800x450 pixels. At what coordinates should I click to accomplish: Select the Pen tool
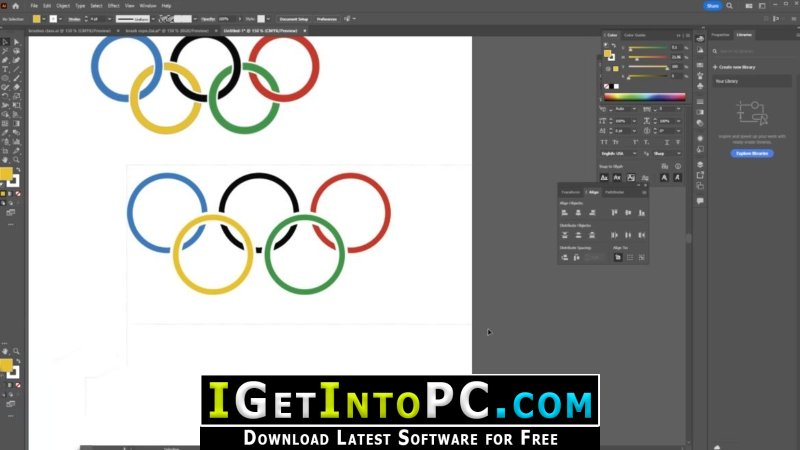pos(5,60)
